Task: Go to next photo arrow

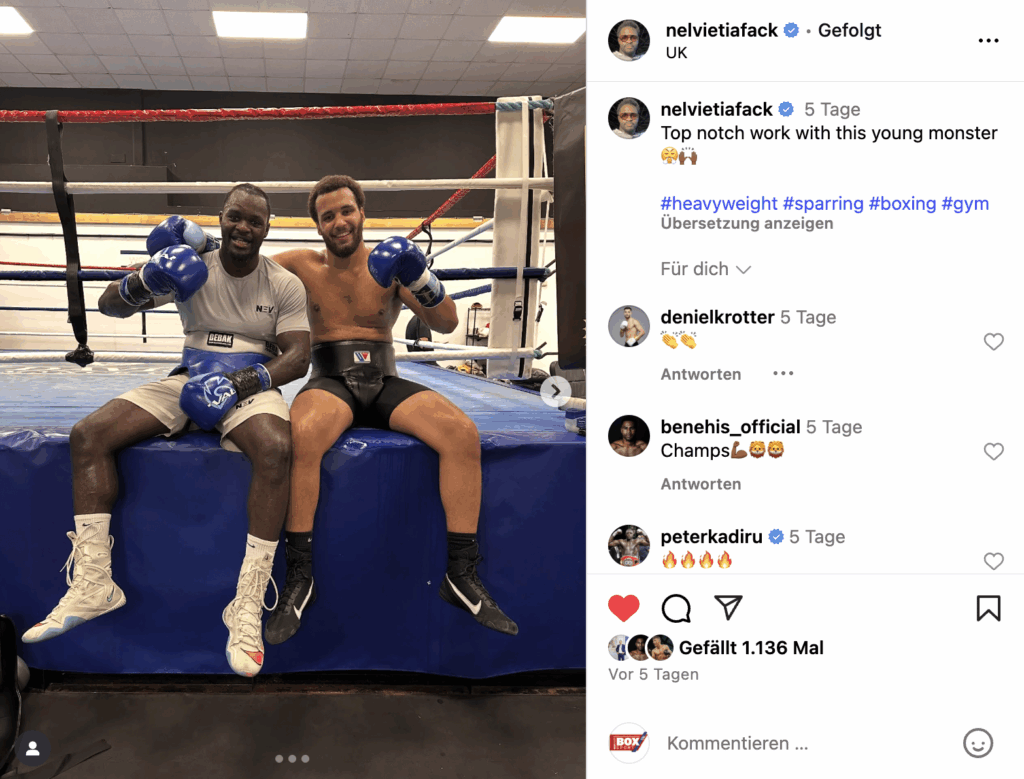Action: (x=555, y=391)
